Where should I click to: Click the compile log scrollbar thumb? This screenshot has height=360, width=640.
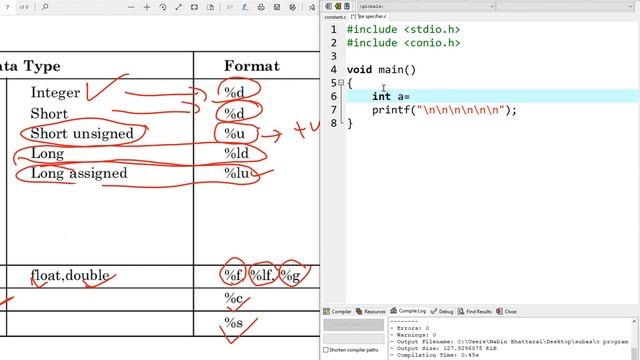pyautogui.click(x=634, y=353)
